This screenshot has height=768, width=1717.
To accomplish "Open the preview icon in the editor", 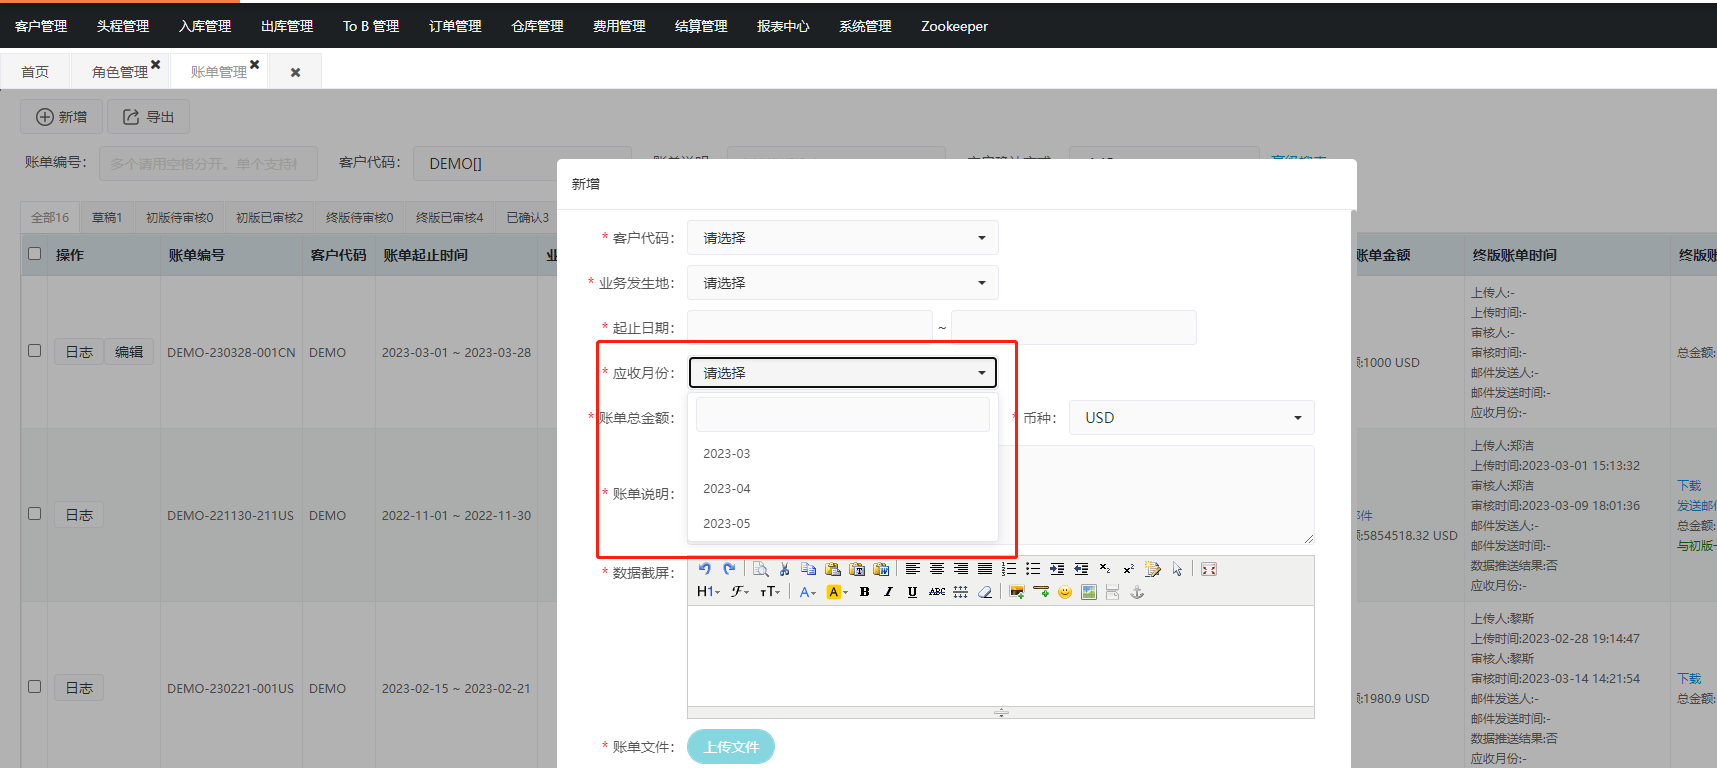I will (x=761, y=569).
